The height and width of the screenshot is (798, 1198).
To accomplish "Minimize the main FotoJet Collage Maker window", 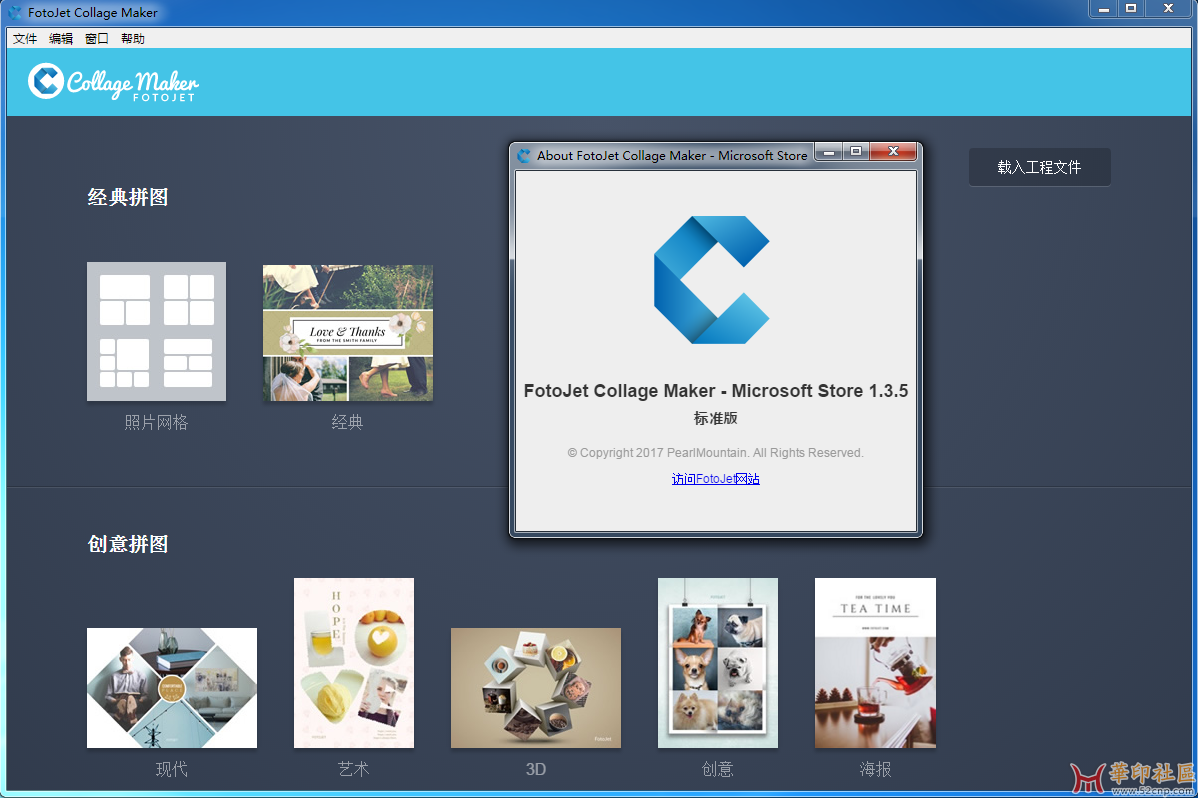I will click(x=1103, y=8).
